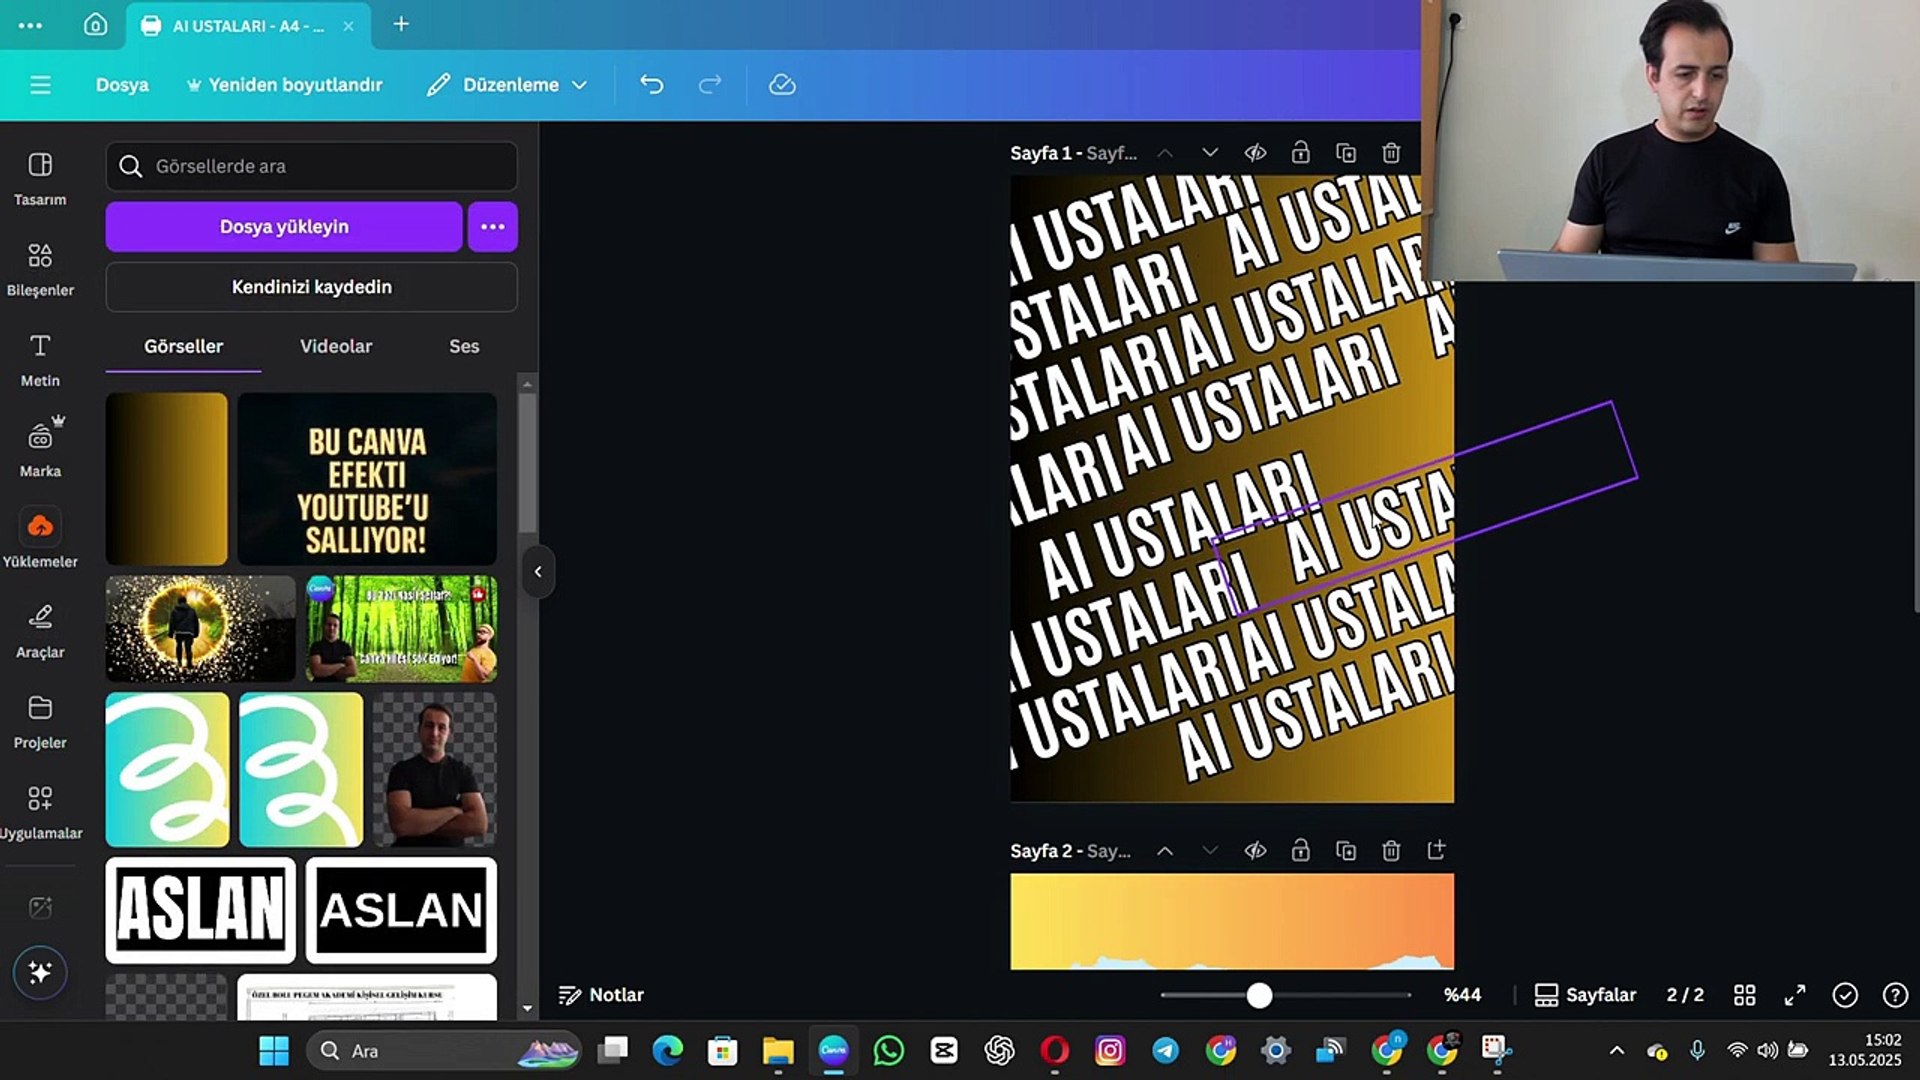Adjust the zoom slider at the bottom
1920x1080 pixels.
tap(1259, 995)
